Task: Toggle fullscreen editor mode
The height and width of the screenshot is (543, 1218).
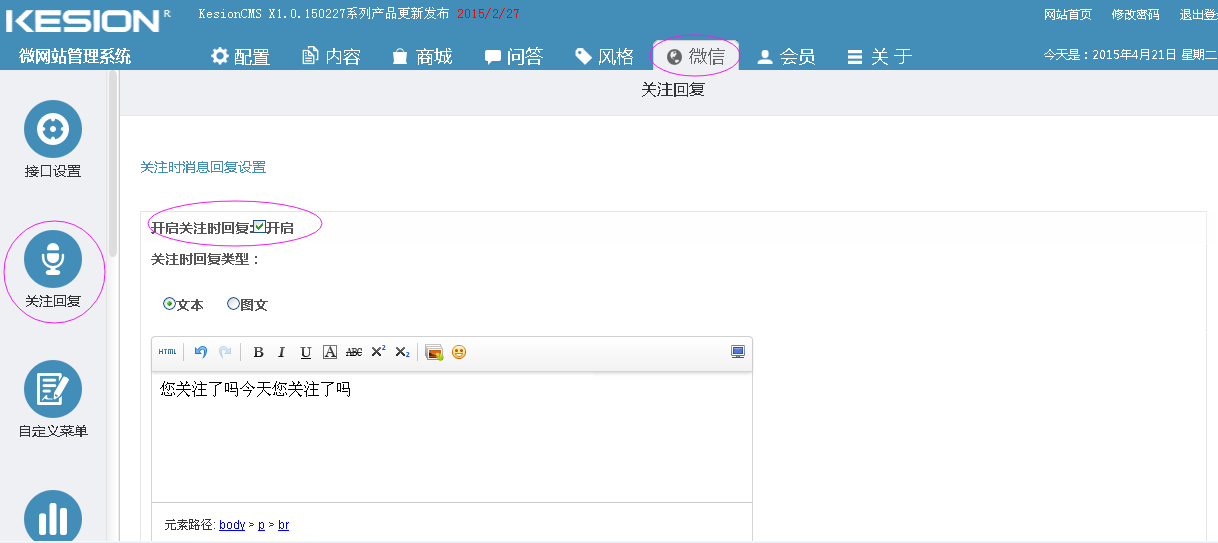Action: [x=738, y=352]
